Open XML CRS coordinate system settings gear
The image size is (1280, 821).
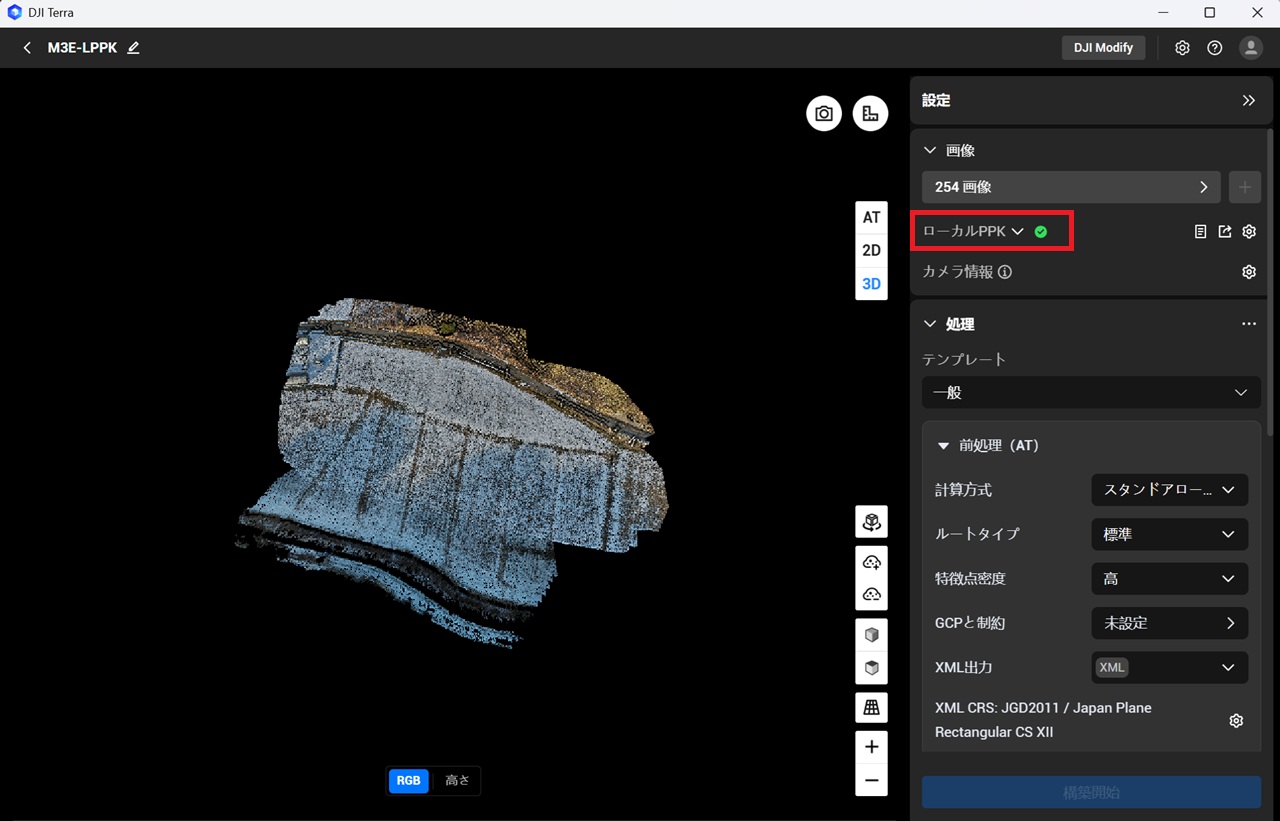(x=1236, y=720)
